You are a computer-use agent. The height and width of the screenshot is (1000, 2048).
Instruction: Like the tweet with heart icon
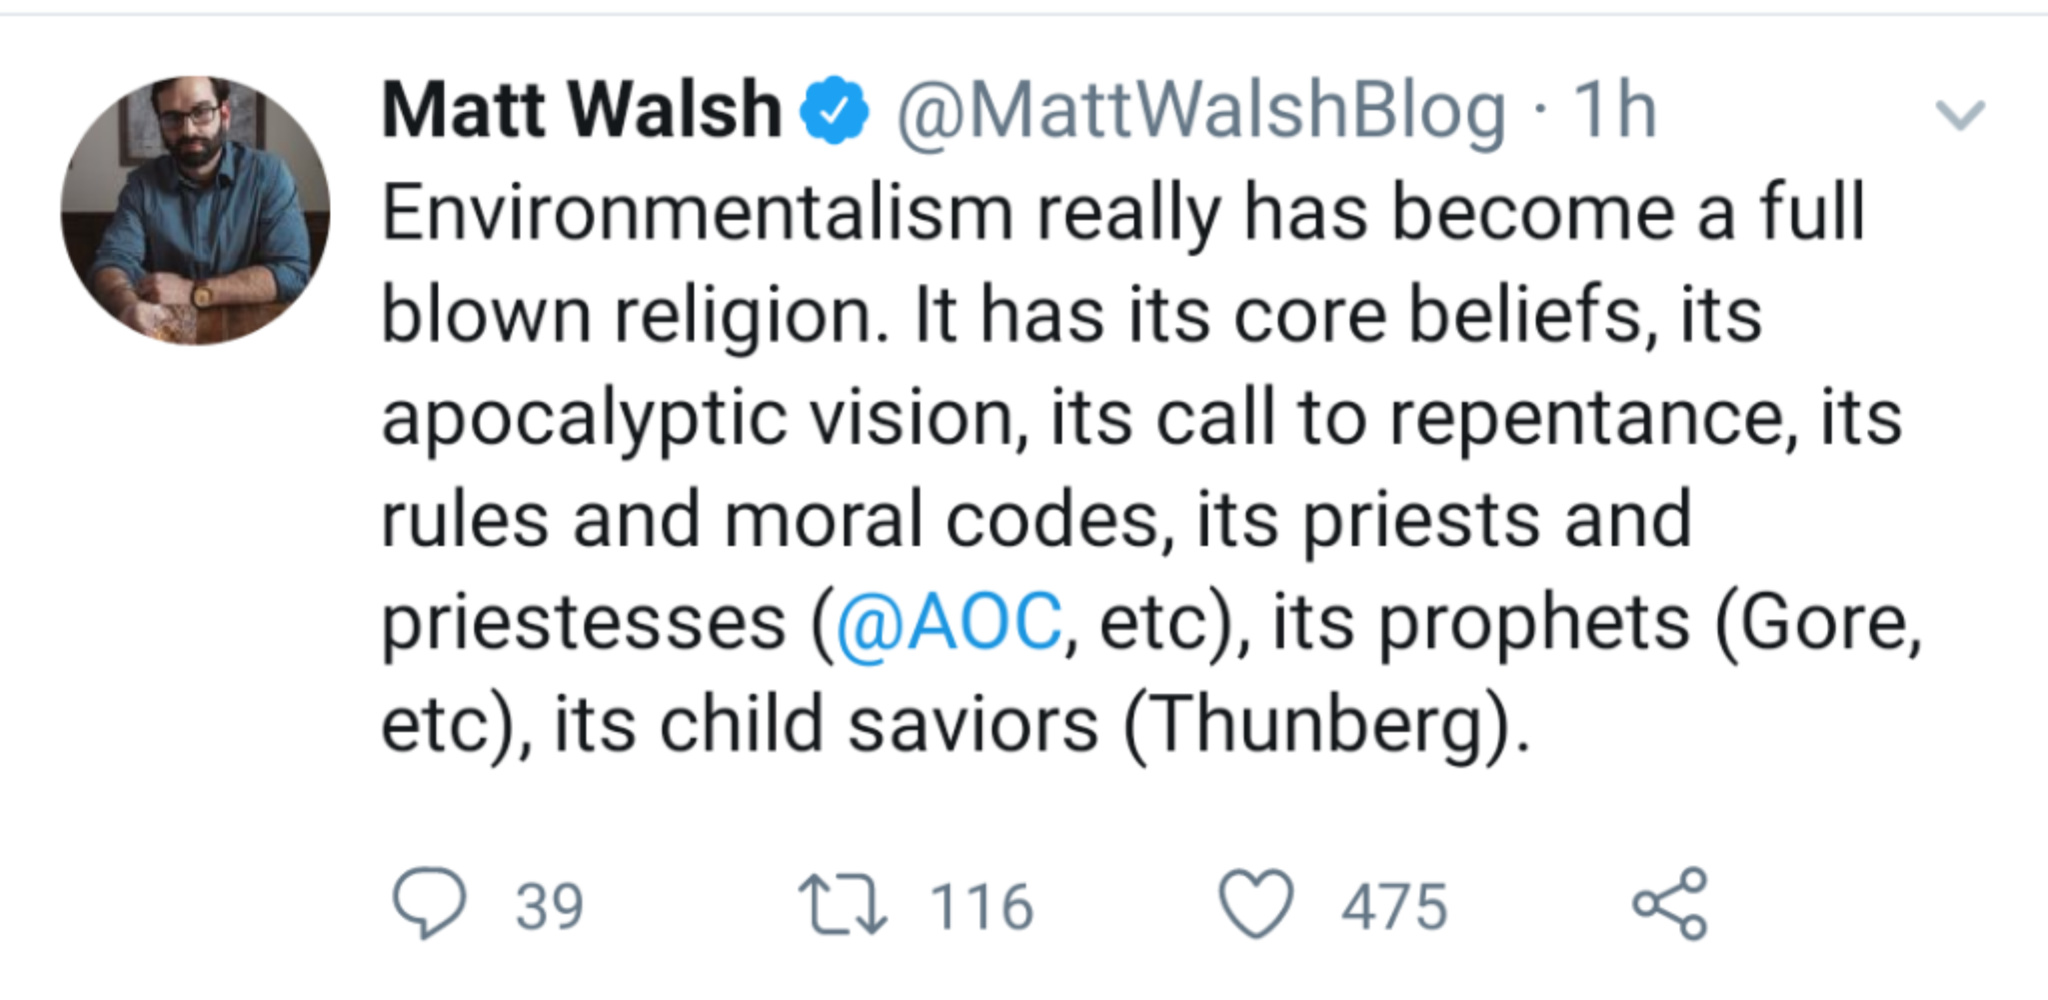pyautogui.click(x=1256, y=904)
